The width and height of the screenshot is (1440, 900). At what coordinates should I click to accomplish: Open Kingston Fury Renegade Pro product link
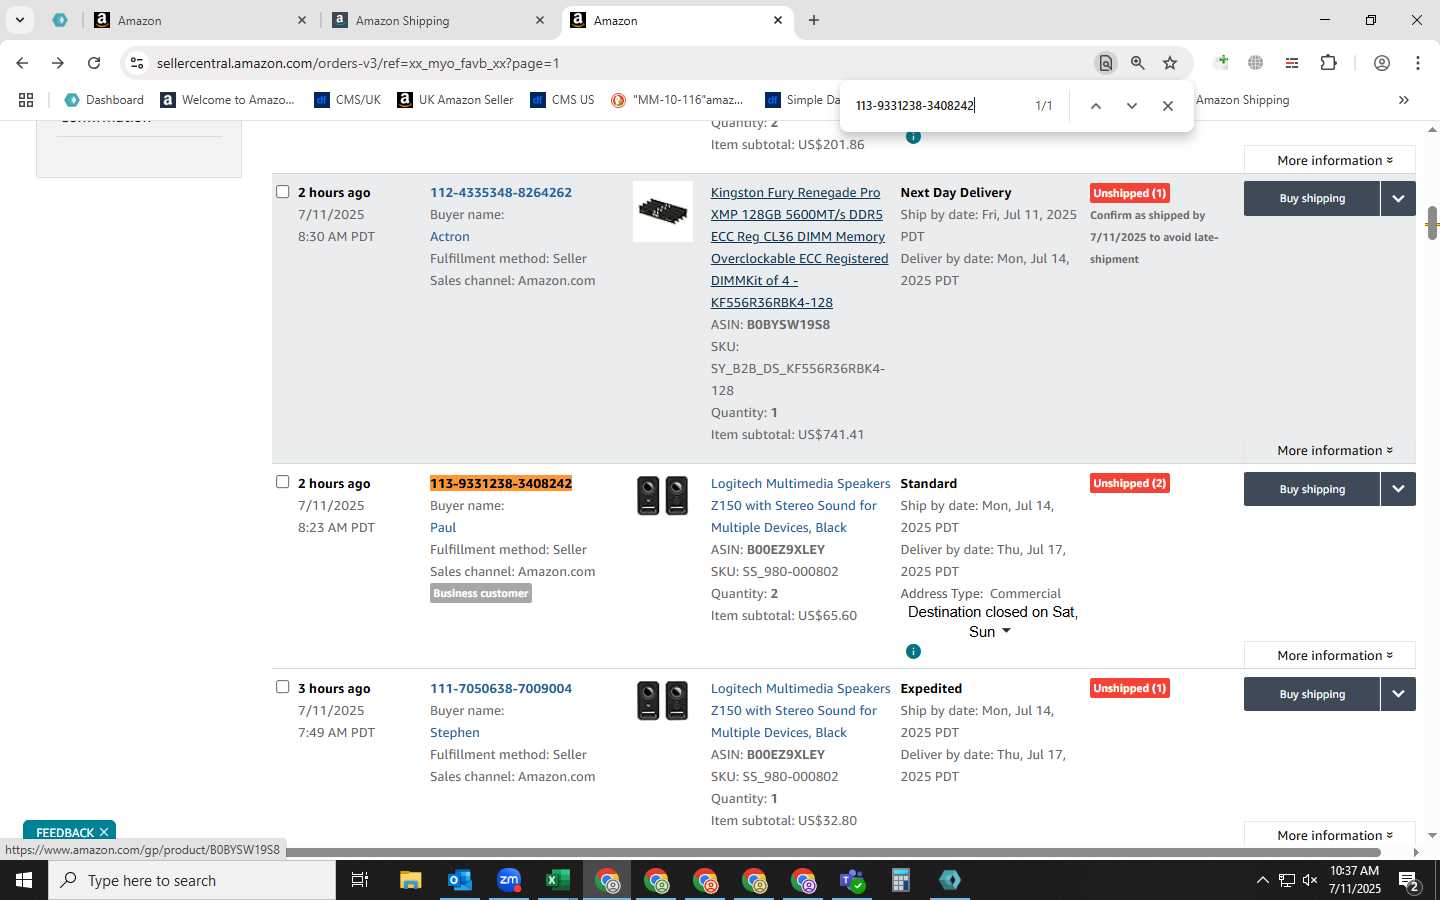click(x=799, y=247)
